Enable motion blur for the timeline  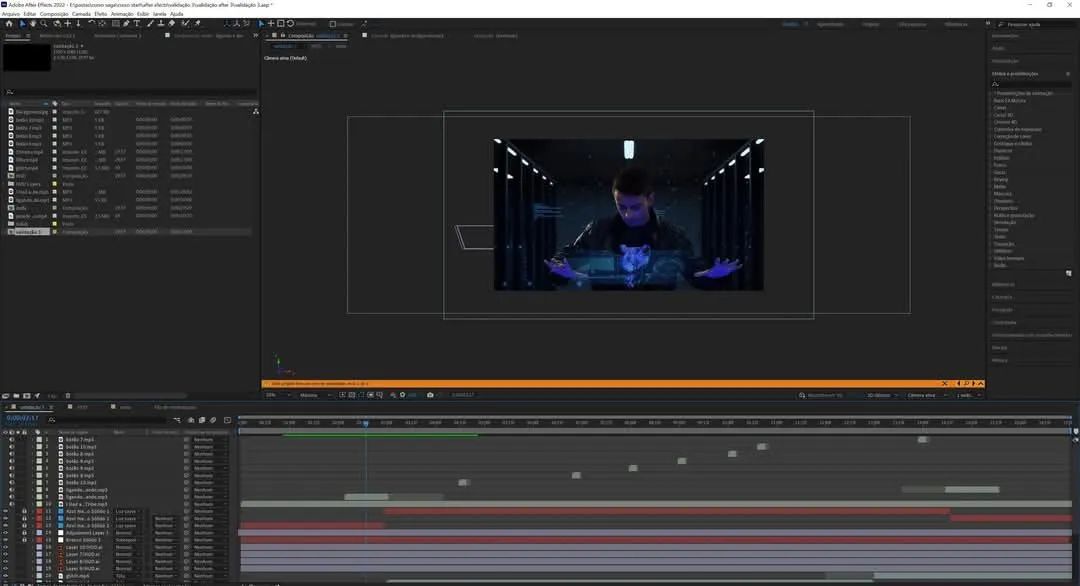[213, 420]
